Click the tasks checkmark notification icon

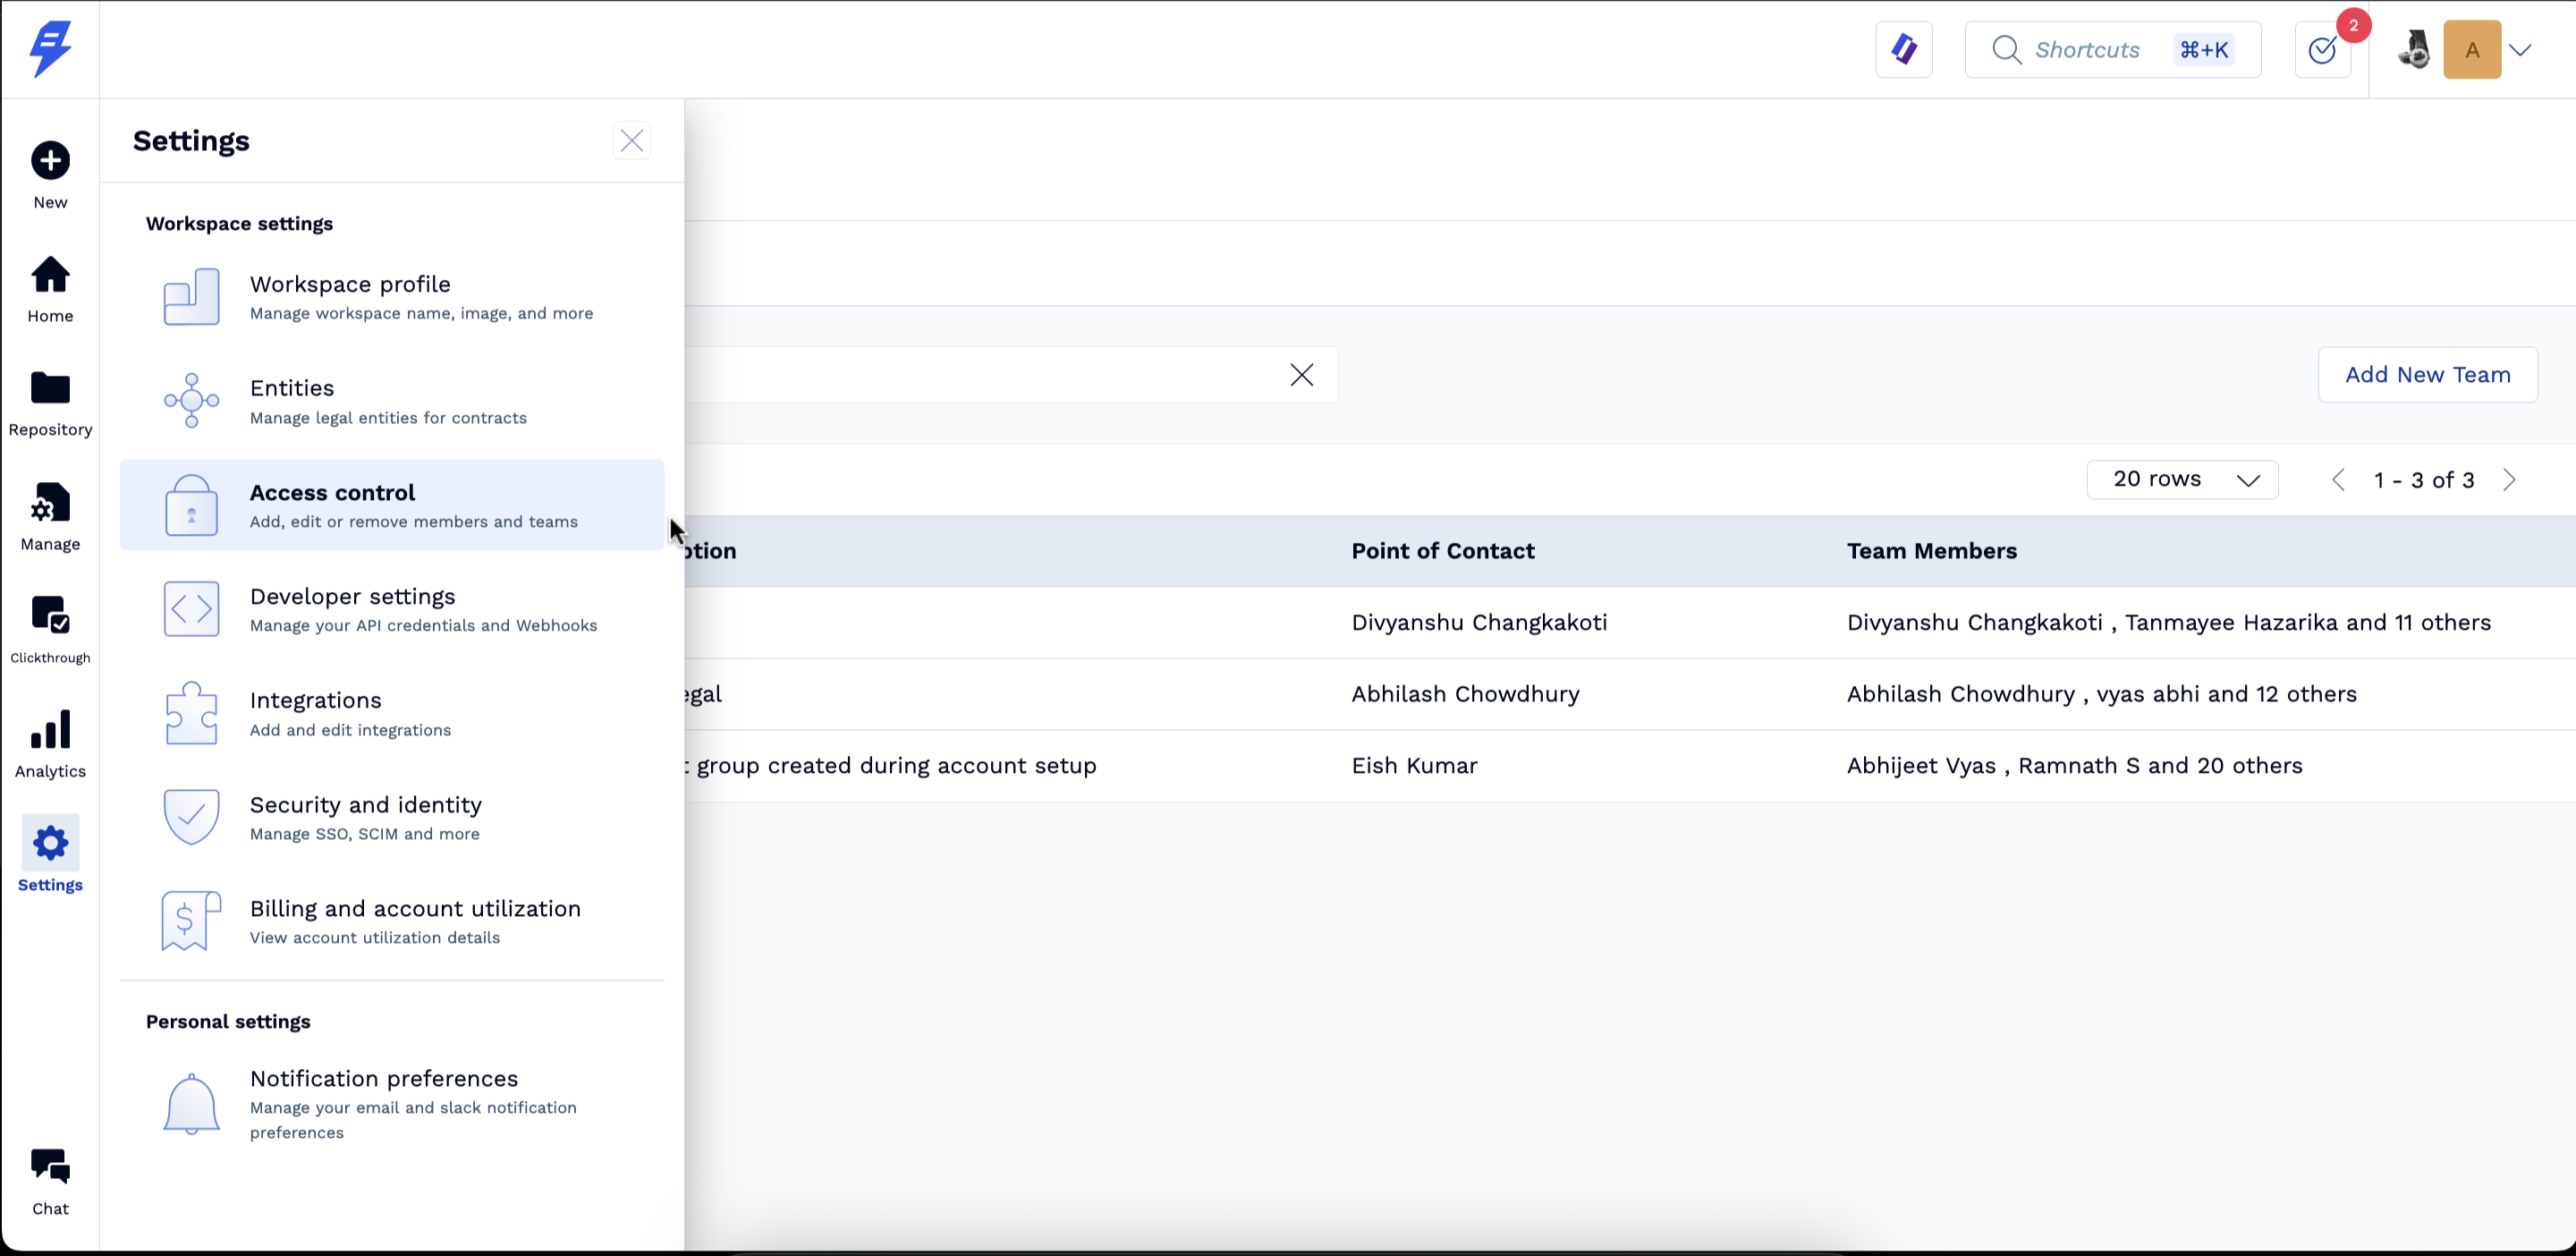point(2322,50)
